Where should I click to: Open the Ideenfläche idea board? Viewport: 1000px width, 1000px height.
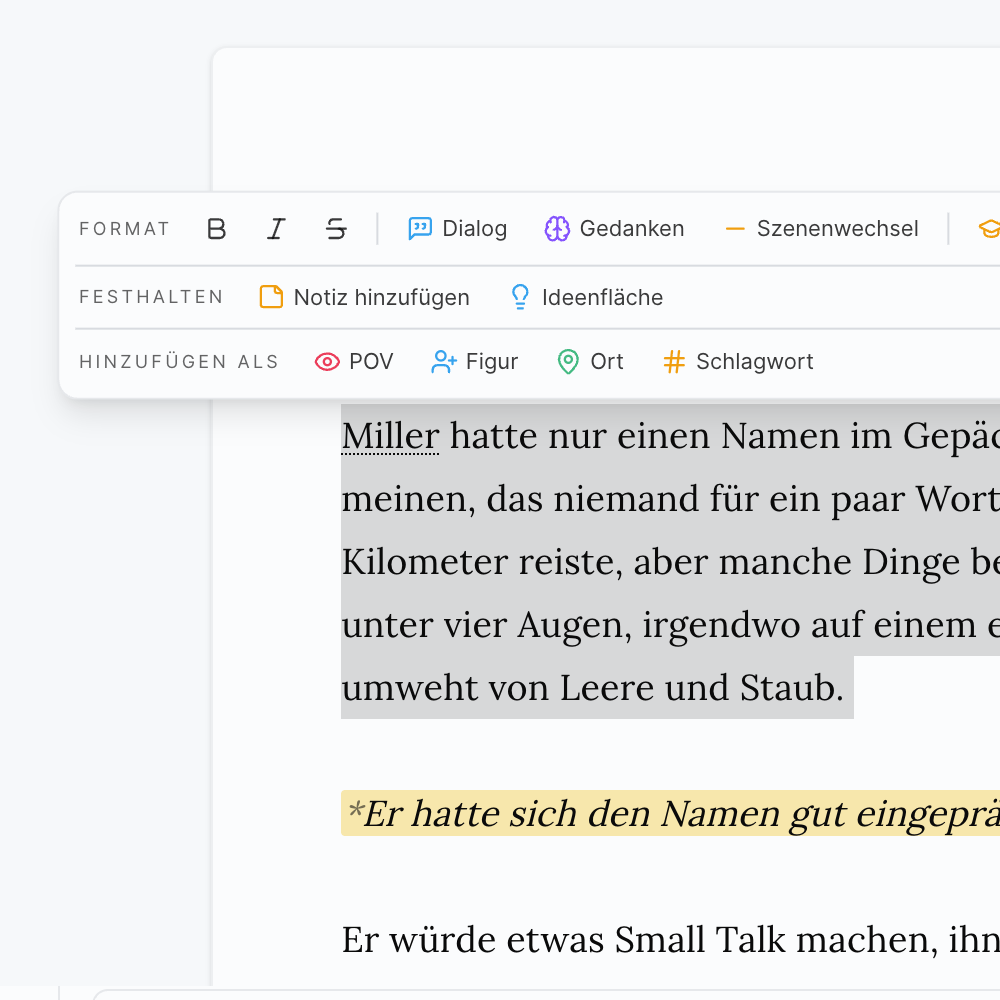pos(586,297)
